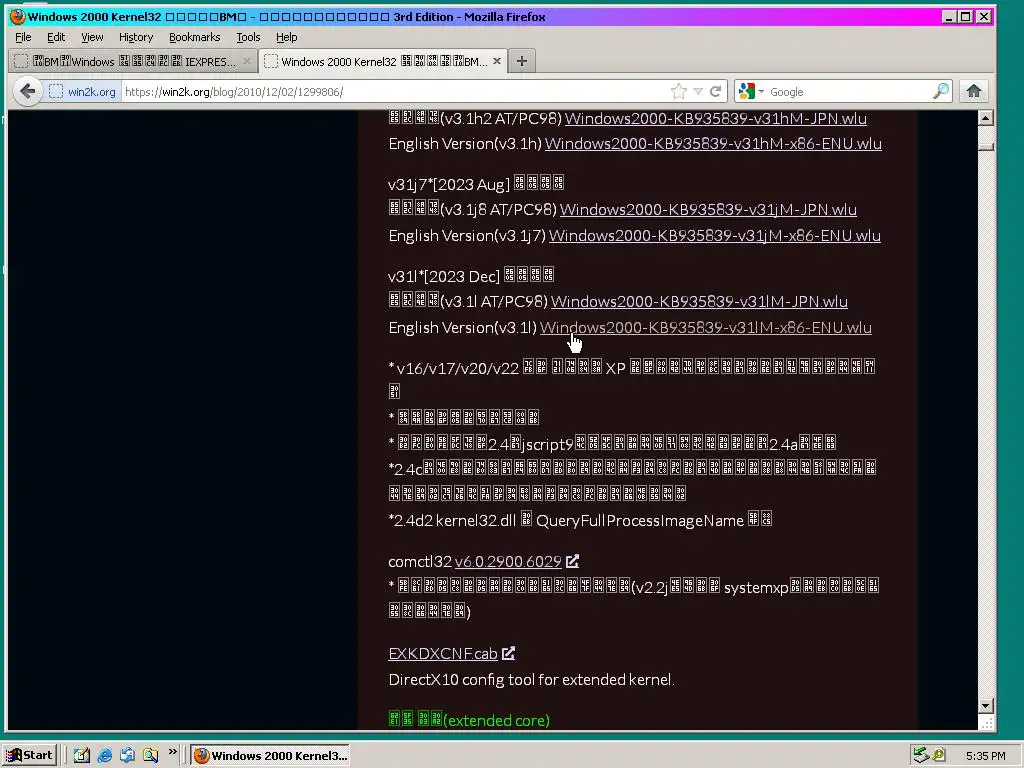The width and height of the screenshot is (1024, 768).
Task: Open a new tab with plus button
Action: pos(521,61)
